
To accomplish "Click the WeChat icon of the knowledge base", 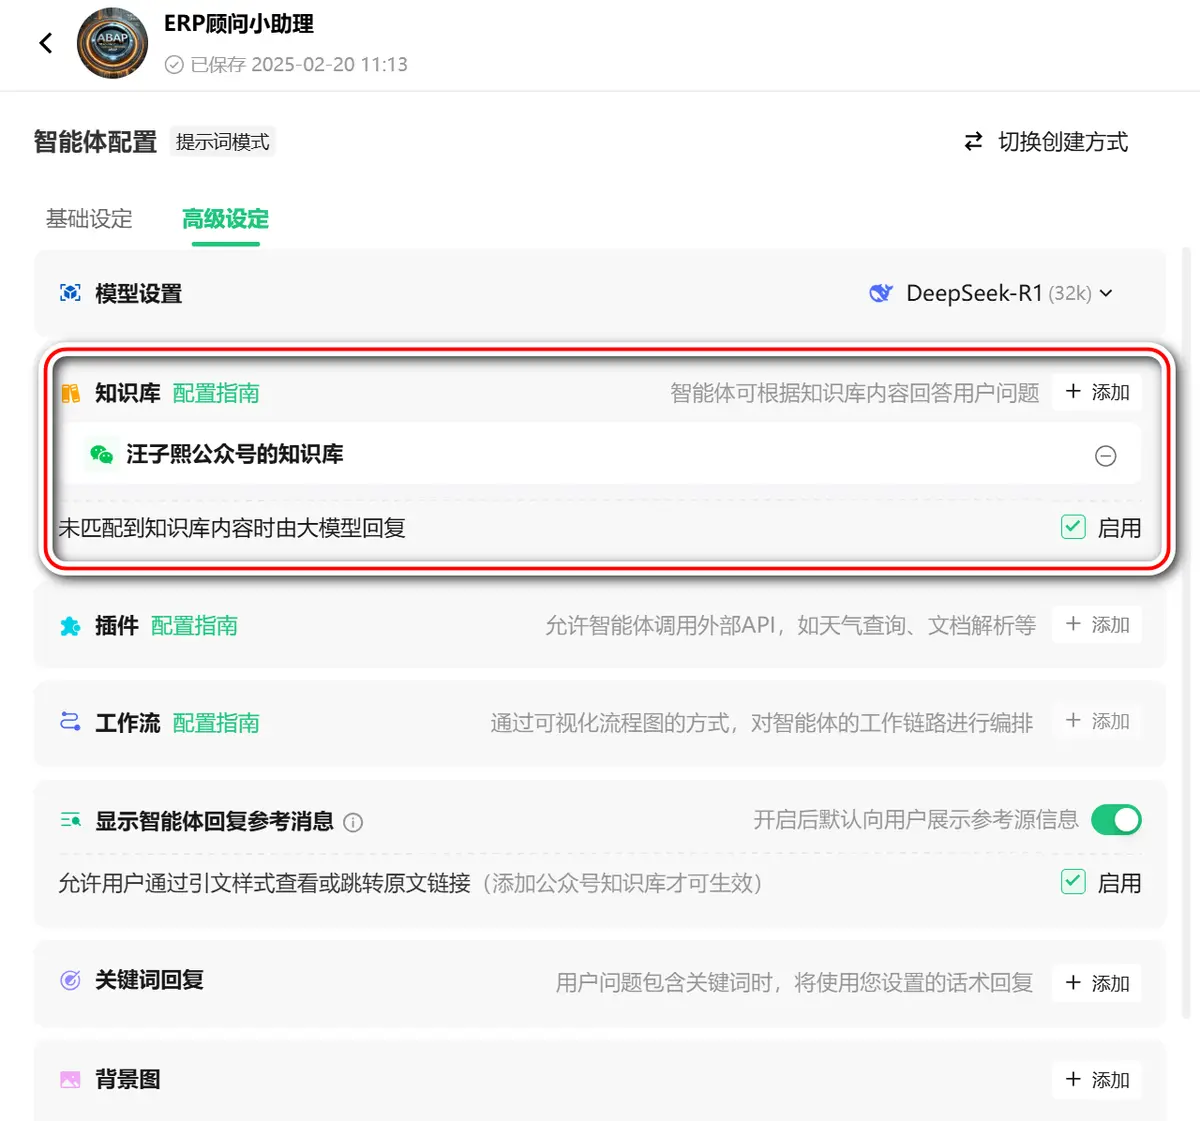I will 101,455.
